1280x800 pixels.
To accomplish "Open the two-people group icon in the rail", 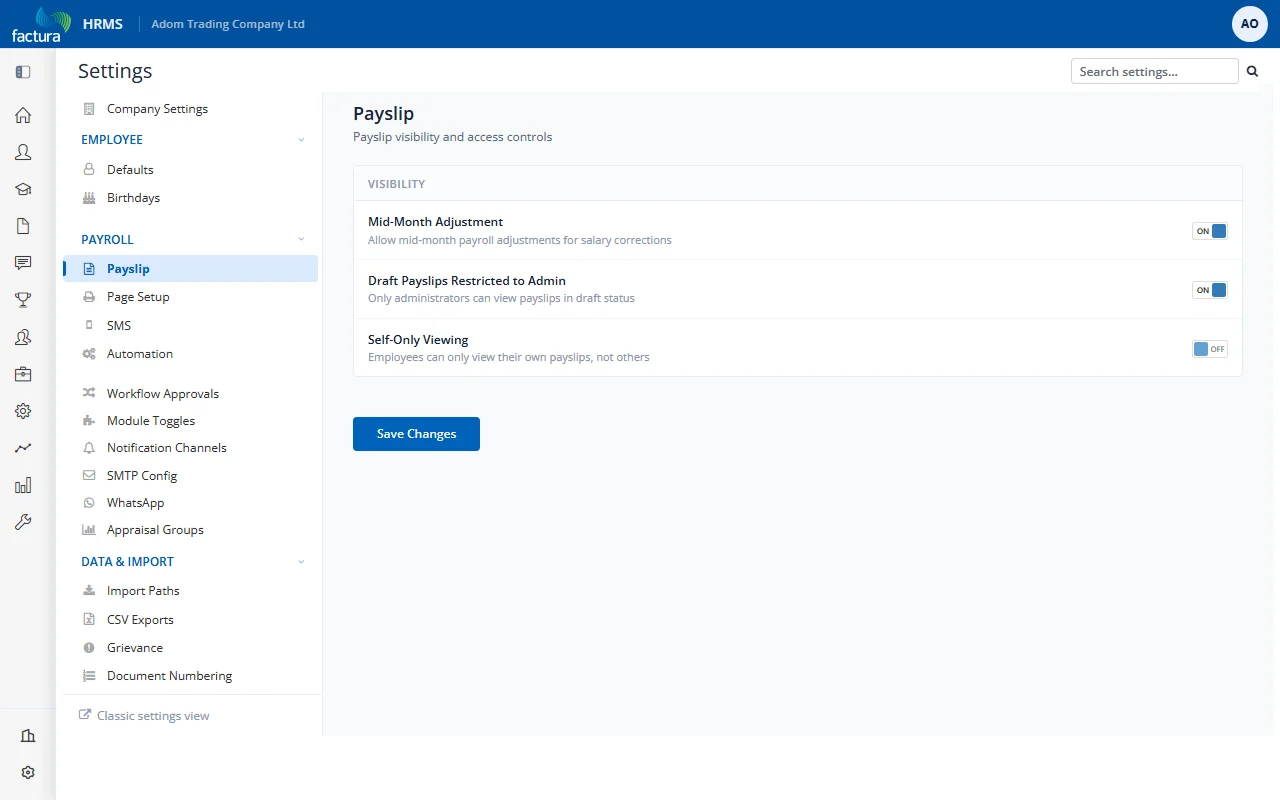I will tap(23, 337).
